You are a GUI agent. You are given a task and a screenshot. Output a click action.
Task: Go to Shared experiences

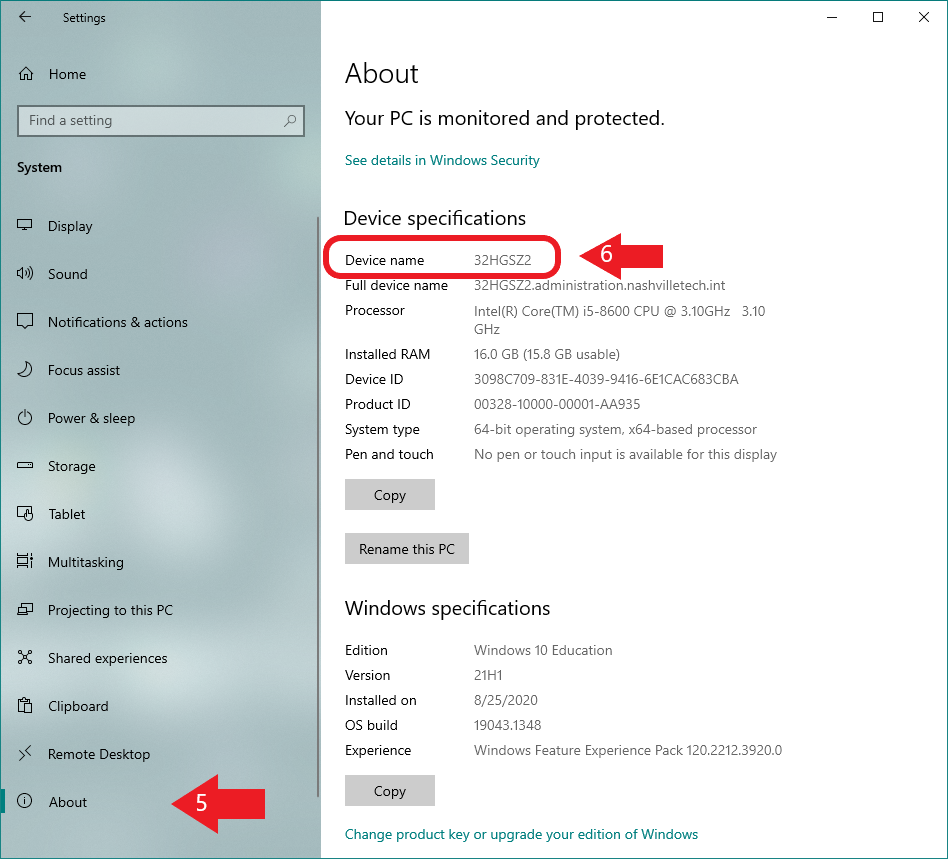coord(159,658)
